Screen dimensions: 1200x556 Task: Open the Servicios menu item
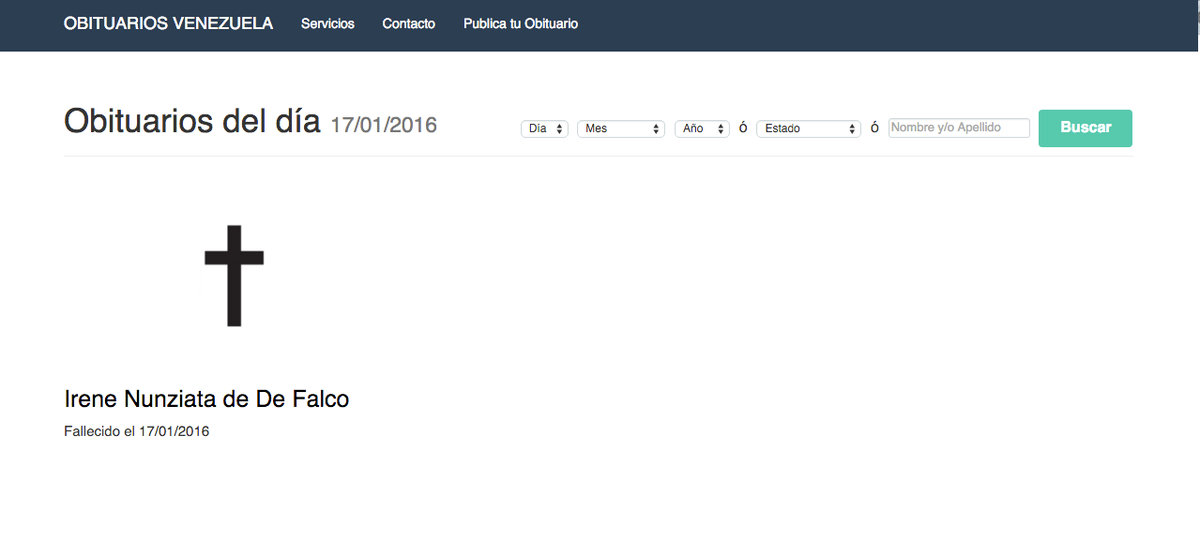click(x=328, y=23)
